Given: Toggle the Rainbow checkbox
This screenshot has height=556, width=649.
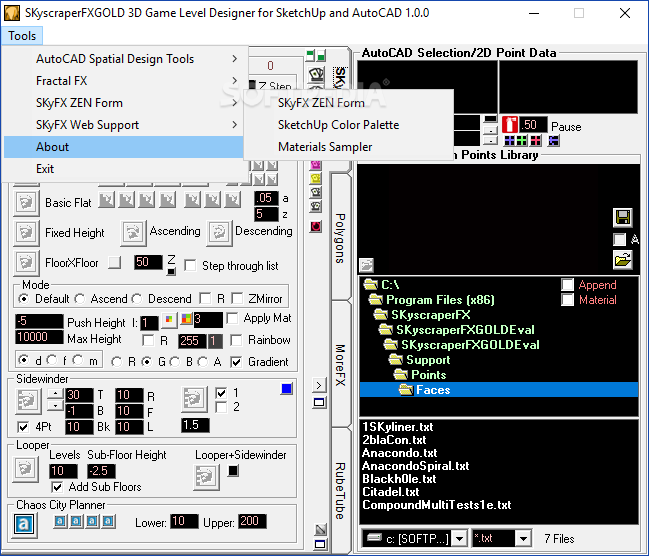Looking at the screenshot, I should 236,340.
